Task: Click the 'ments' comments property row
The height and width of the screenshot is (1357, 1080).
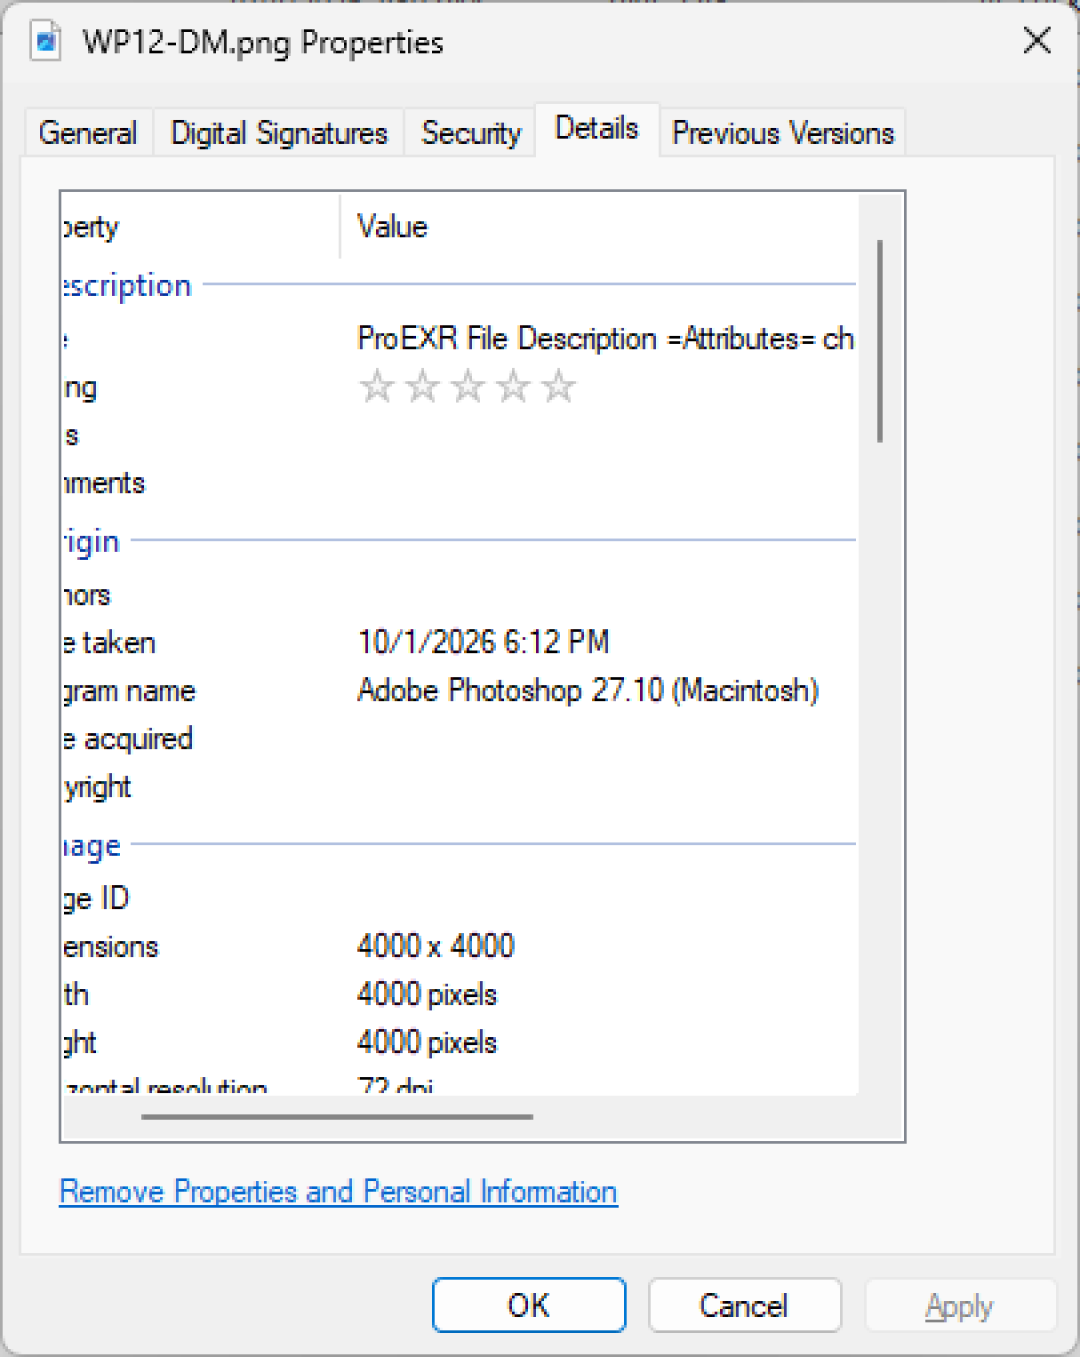Action: [459, 483]
